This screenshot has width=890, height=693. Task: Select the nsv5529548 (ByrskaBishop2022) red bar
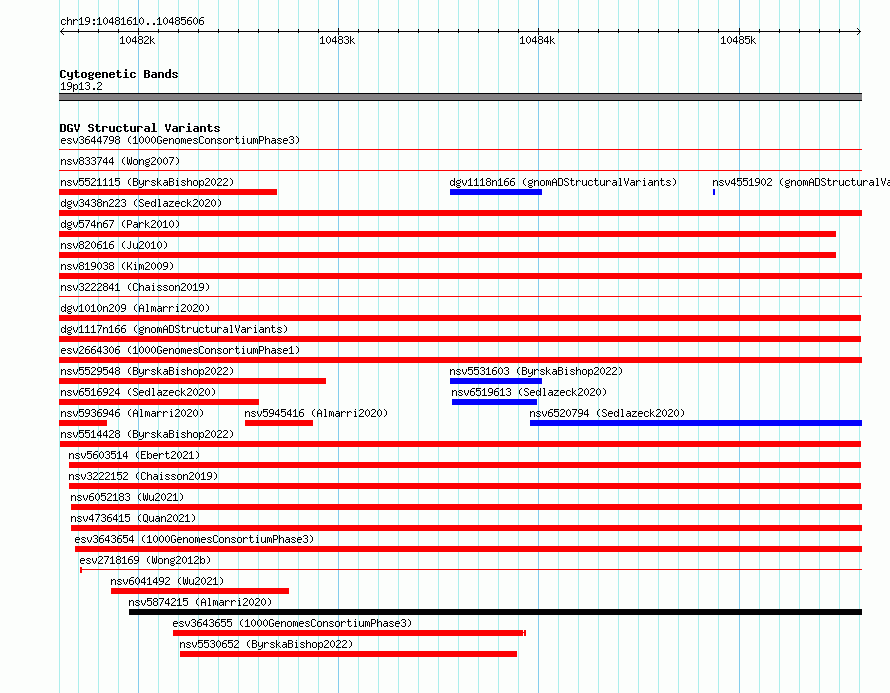click(192, 381)
